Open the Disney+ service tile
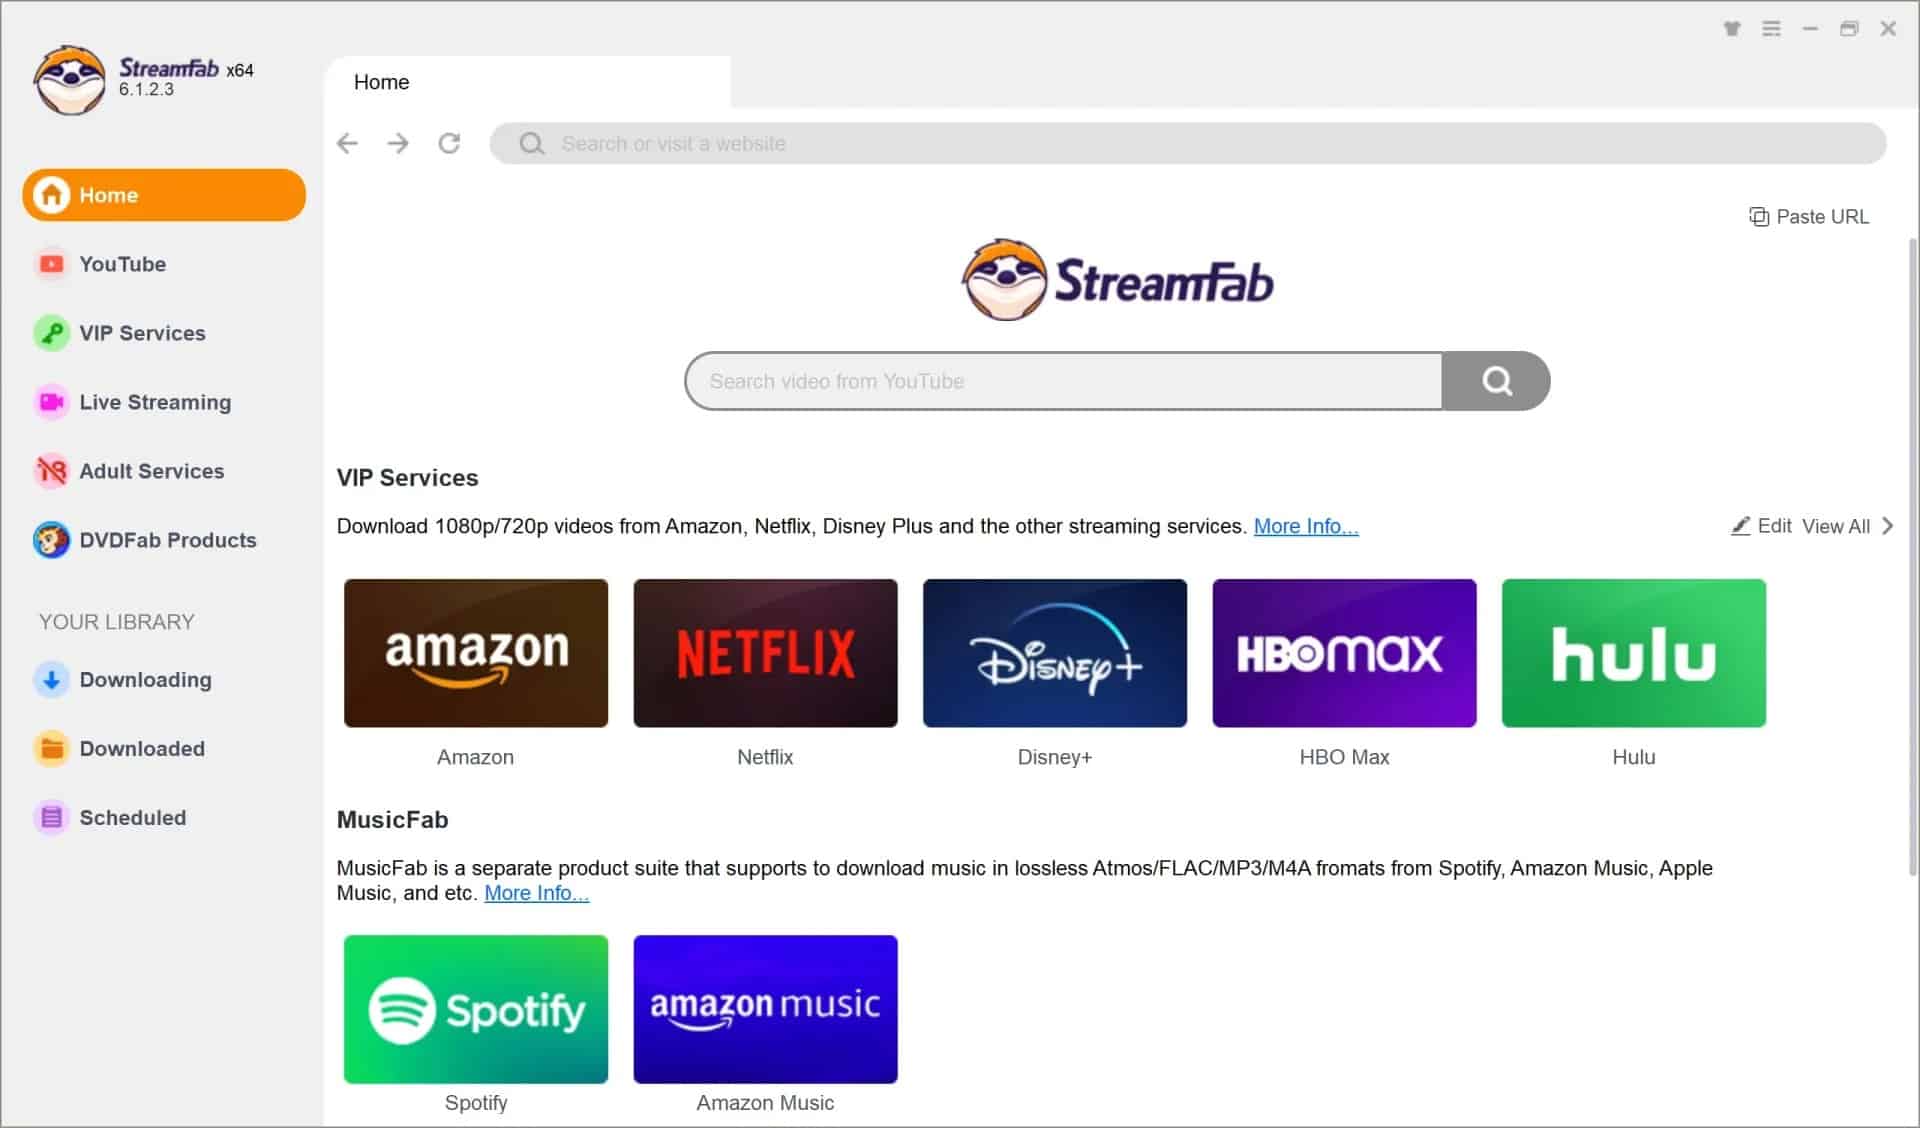 click(1054, 653)
